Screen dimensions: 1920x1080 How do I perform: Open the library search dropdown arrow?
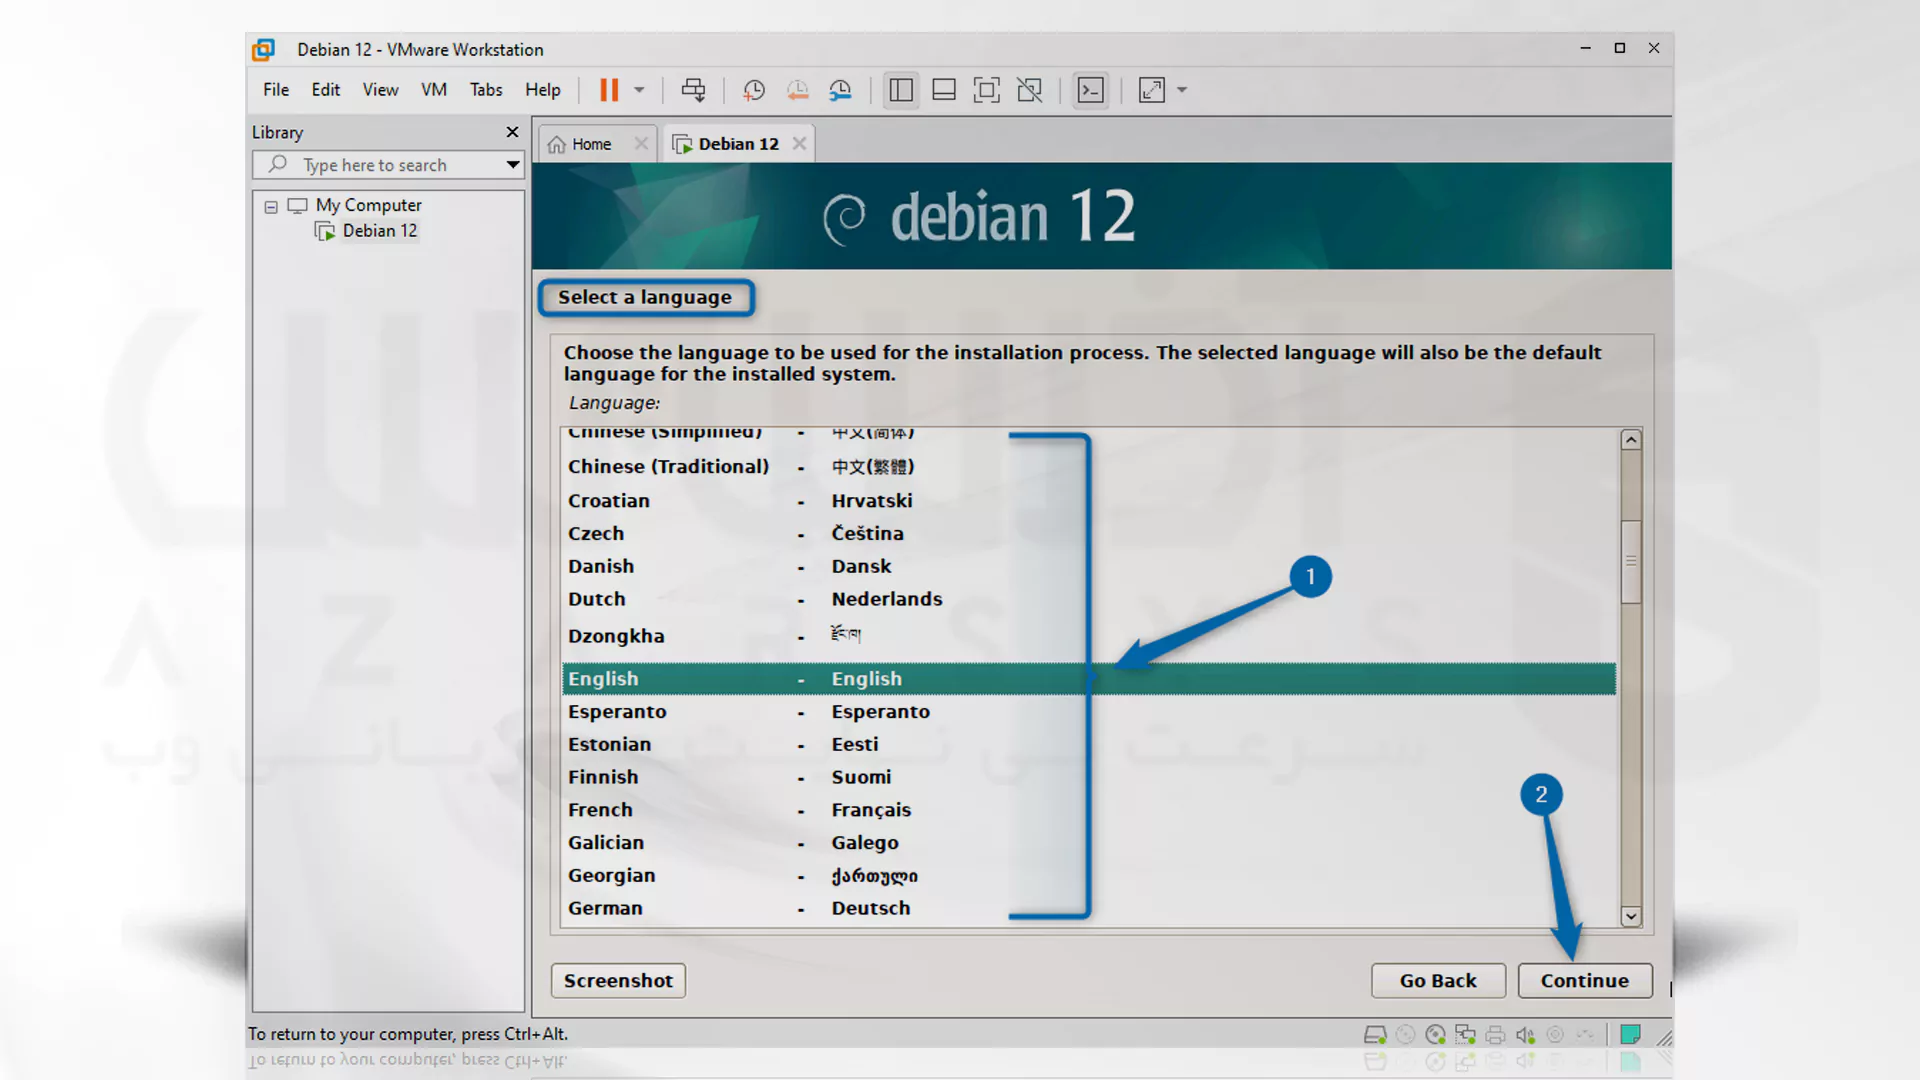pyautogui.click(x=513, y=165)
